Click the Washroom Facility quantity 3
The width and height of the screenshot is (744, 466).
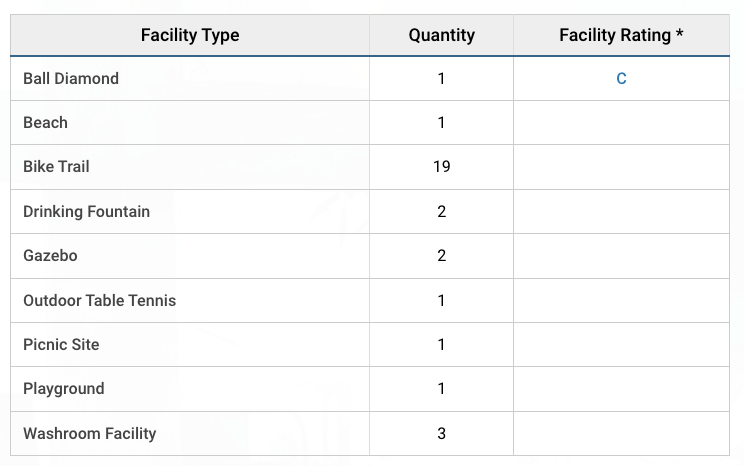pos(441,433)
